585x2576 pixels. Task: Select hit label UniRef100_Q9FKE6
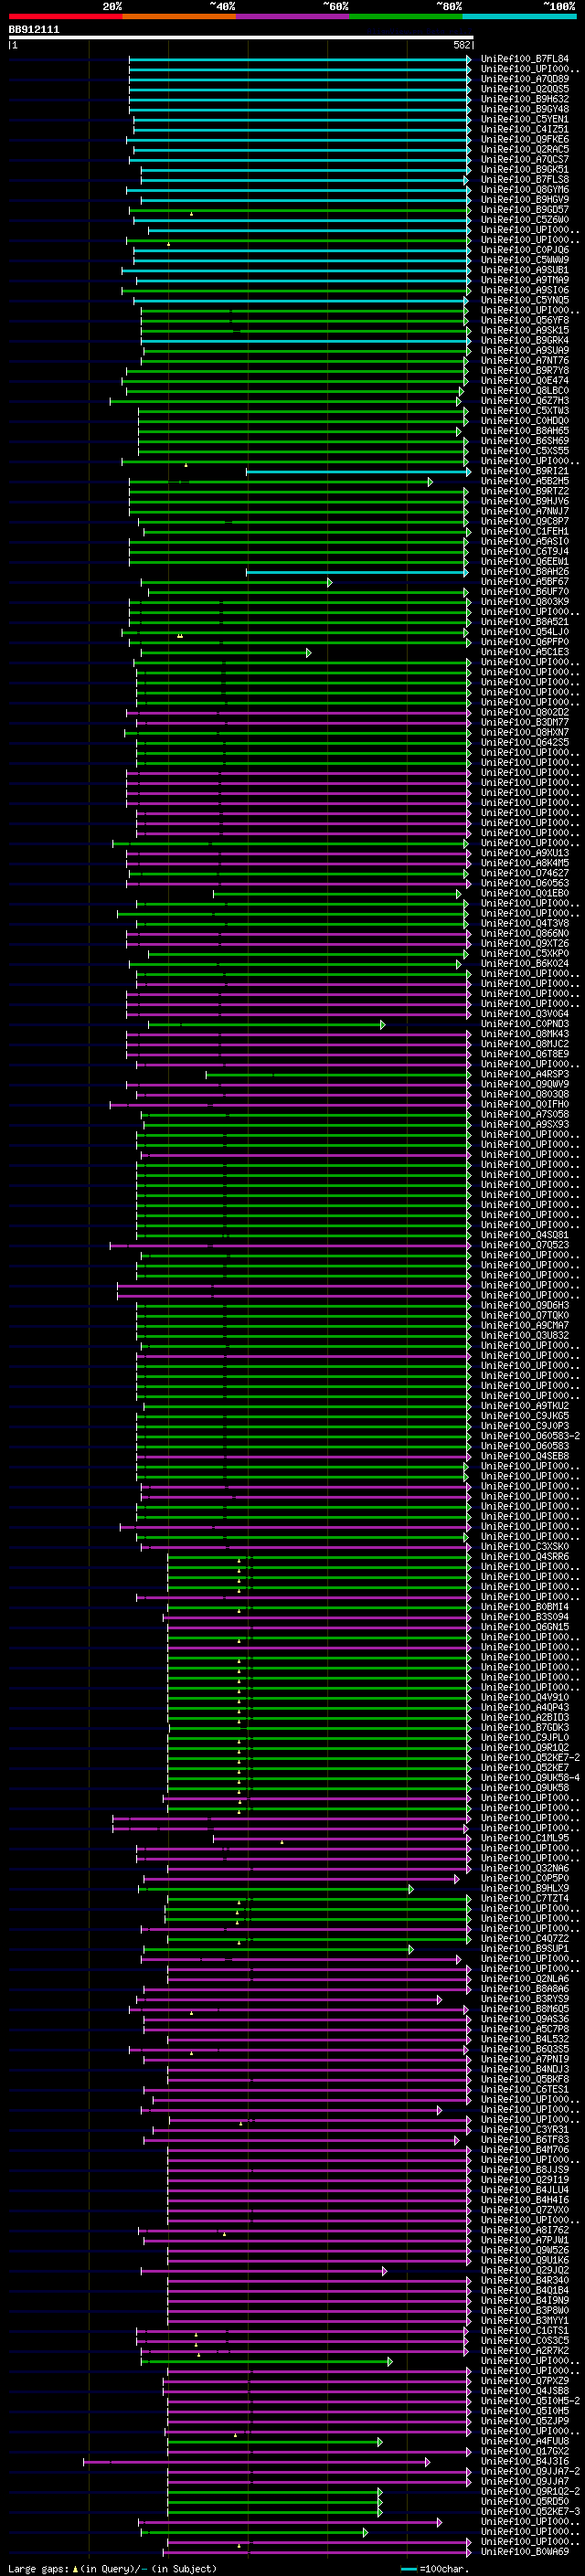524,139
